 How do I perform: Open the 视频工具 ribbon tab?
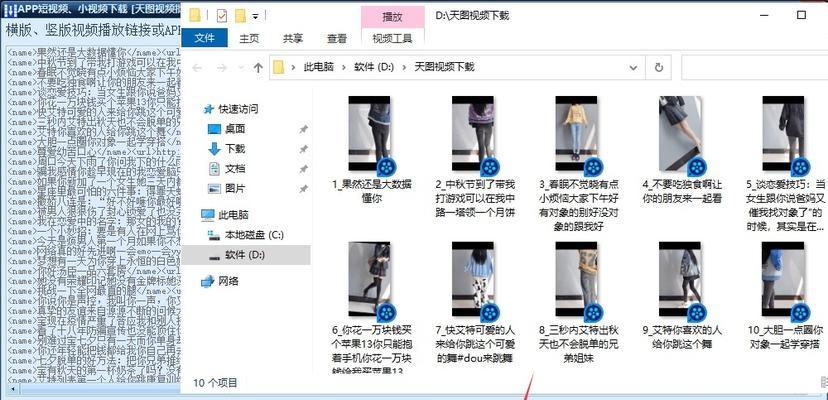tap(392, 38)
